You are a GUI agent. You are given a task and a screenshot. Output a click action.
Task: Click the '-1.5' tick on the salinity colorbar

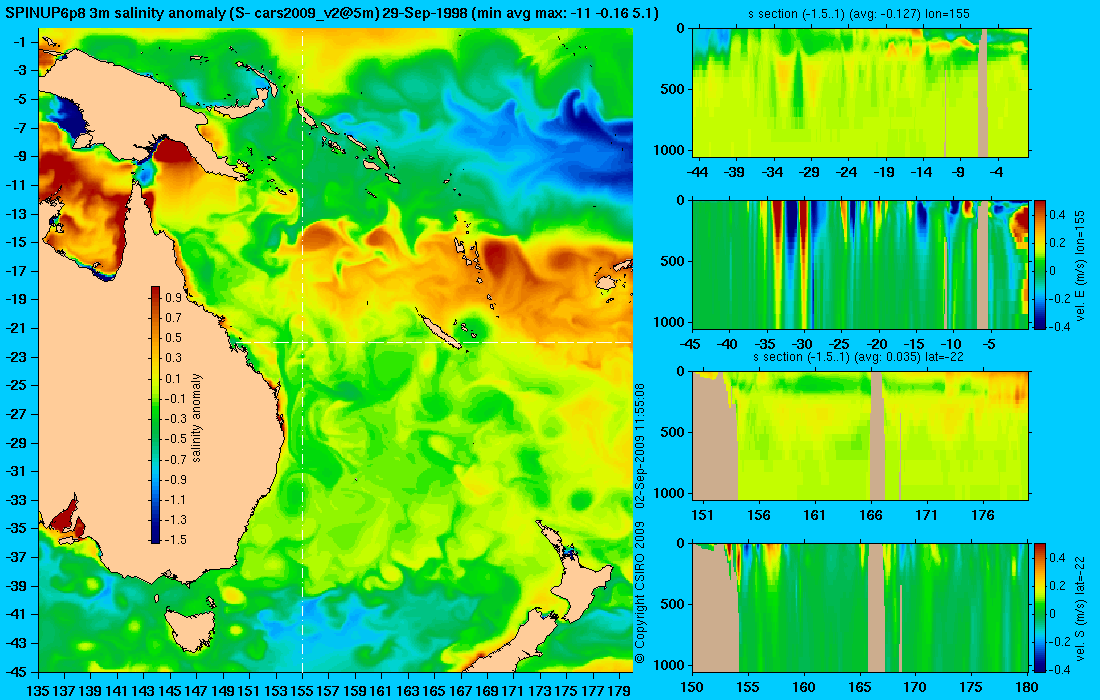175,539
